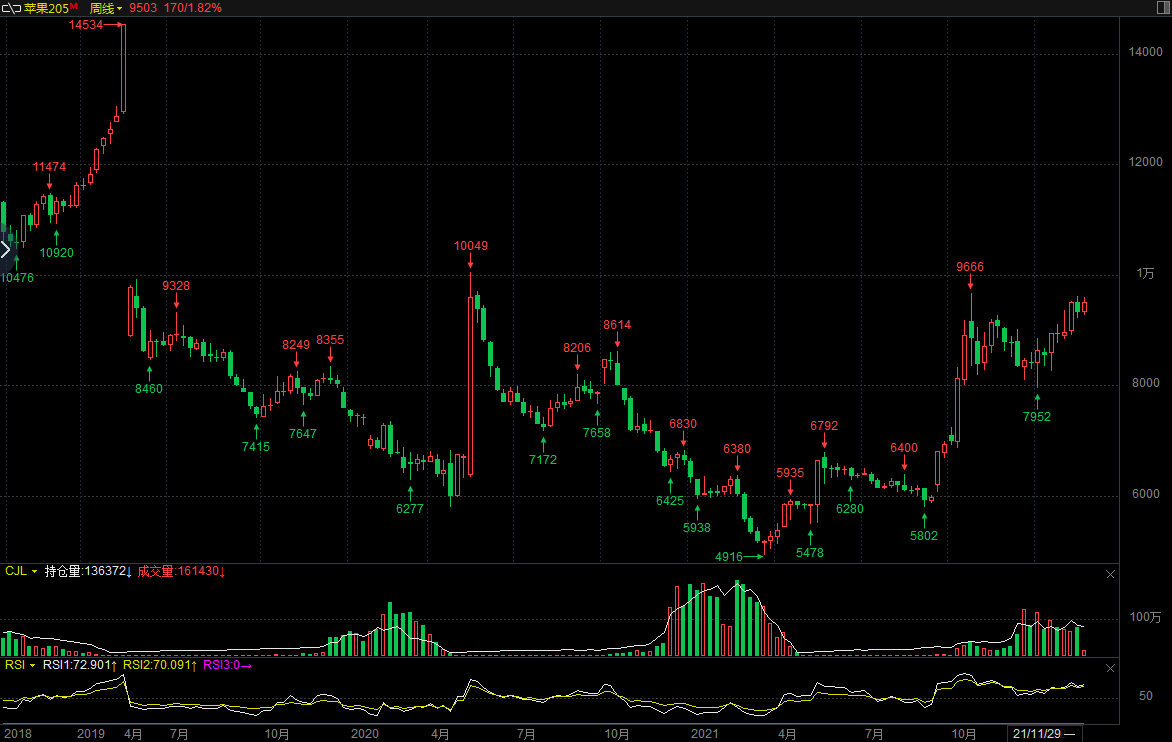Click the RSI1:72.901 value label
The image size is (1172, 742).
pyautogui.click(x=80, y=665)
